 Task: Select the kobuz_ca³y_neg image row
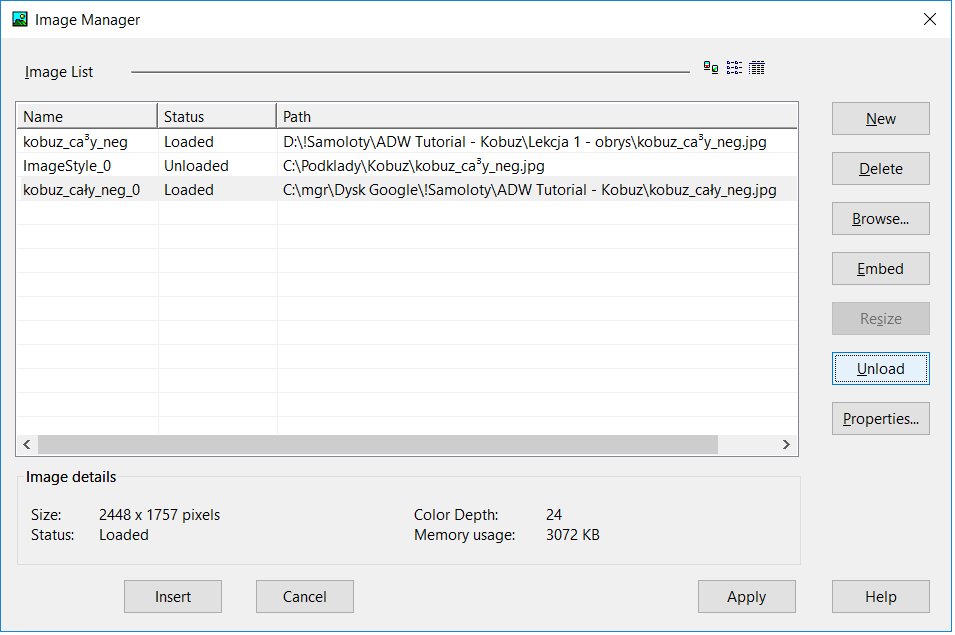pos(75,142)
